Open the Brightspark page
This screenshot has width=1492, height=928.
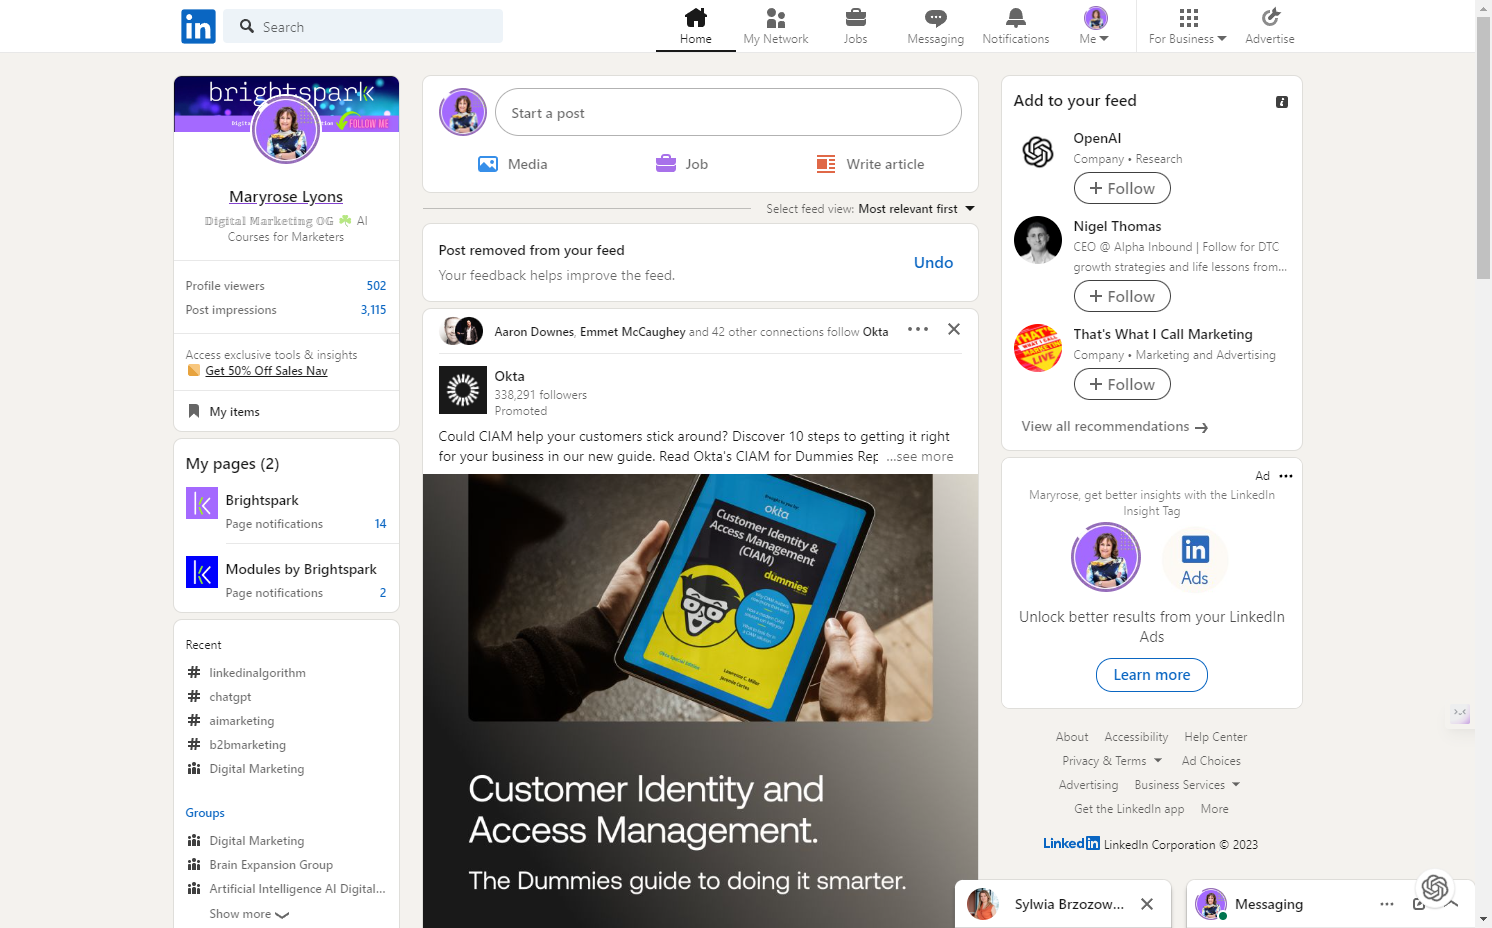tap(262, 500)
